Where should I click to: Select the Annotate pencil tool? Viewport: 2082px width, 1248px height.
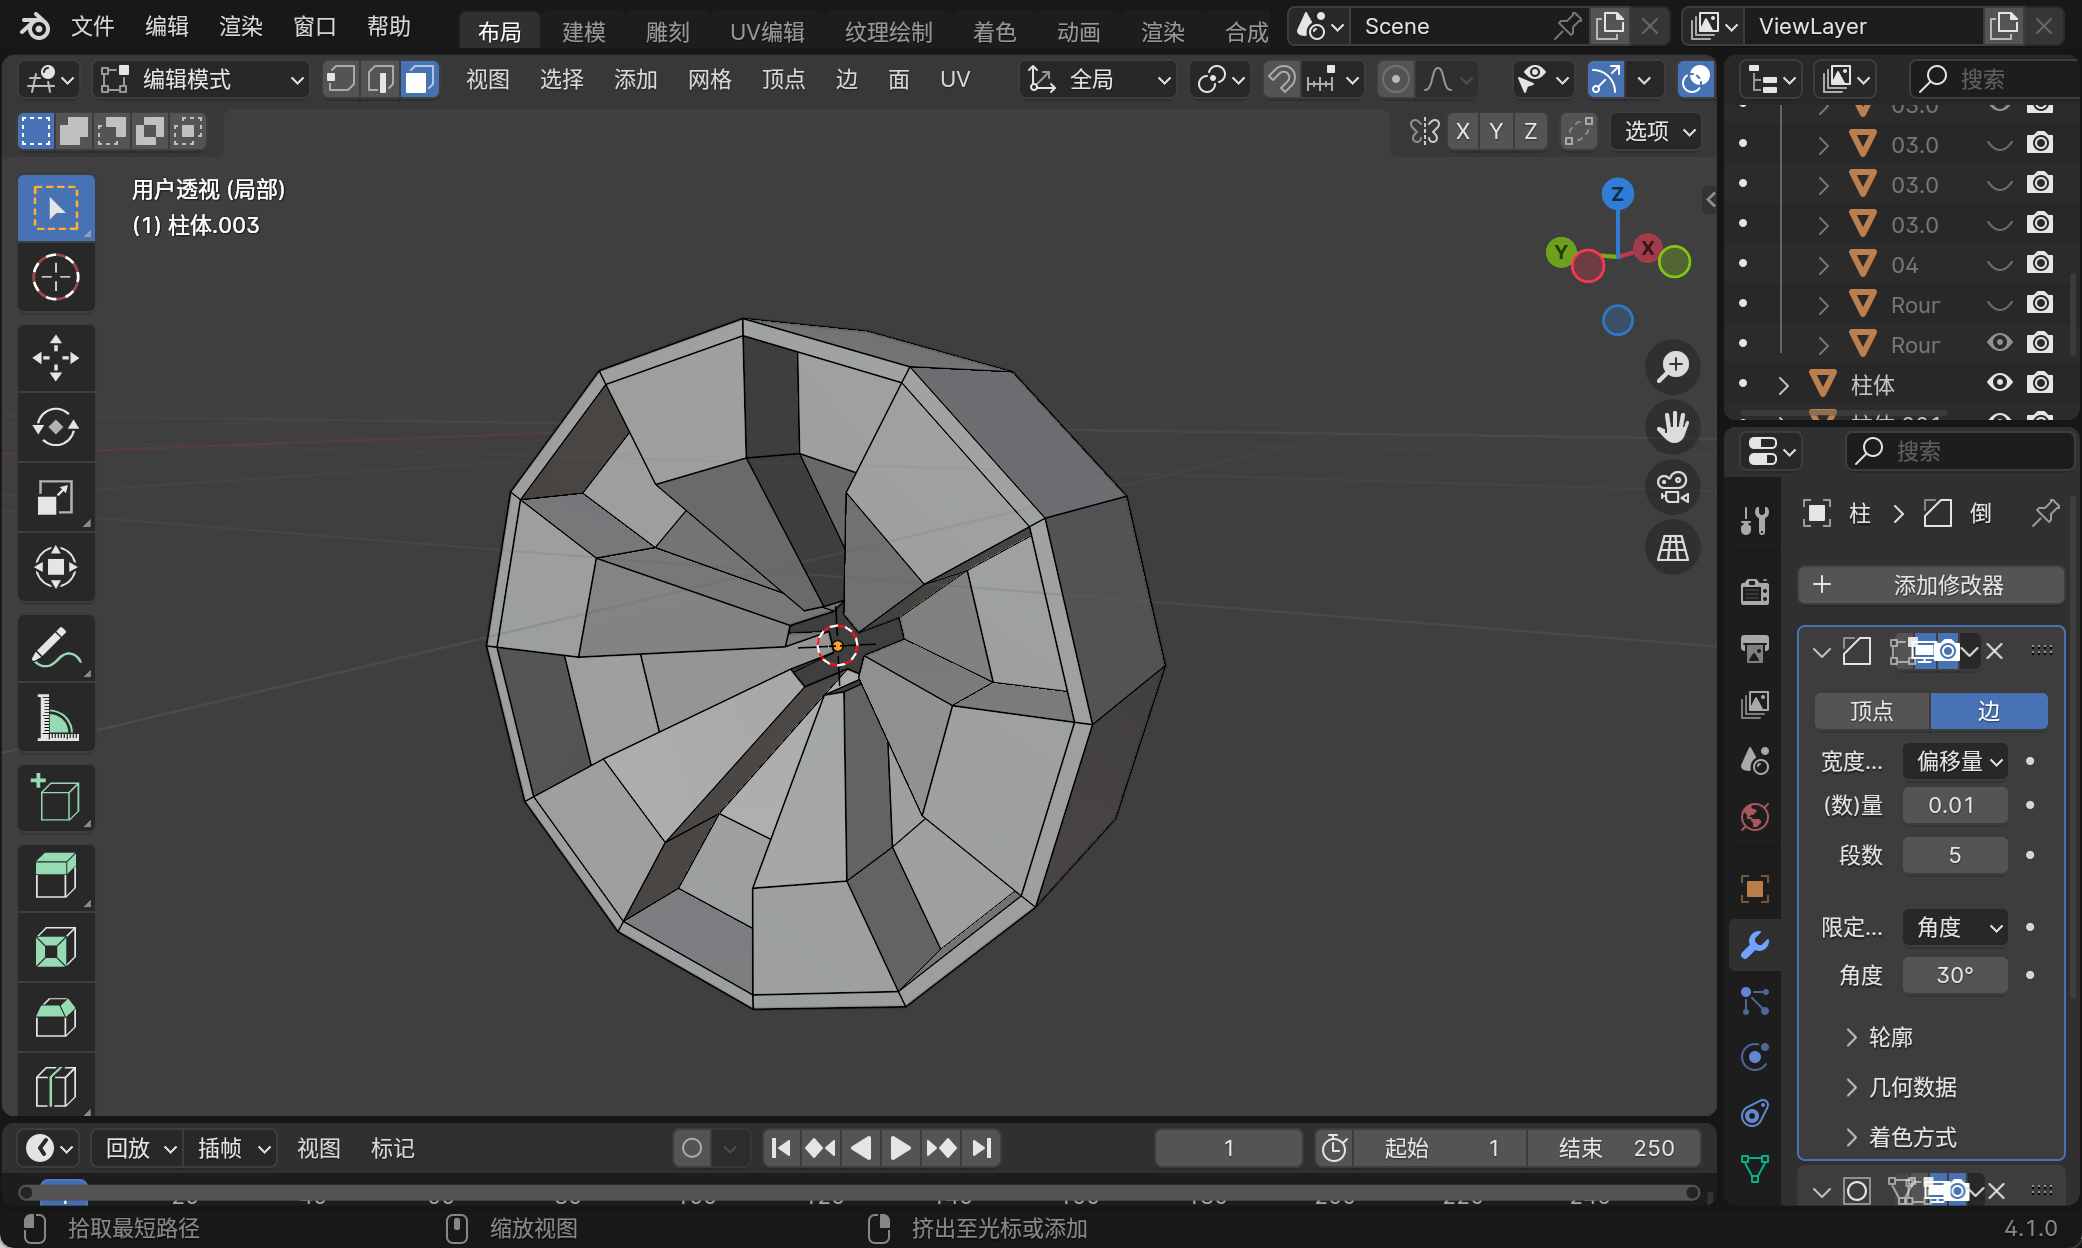tap(56, 648)
